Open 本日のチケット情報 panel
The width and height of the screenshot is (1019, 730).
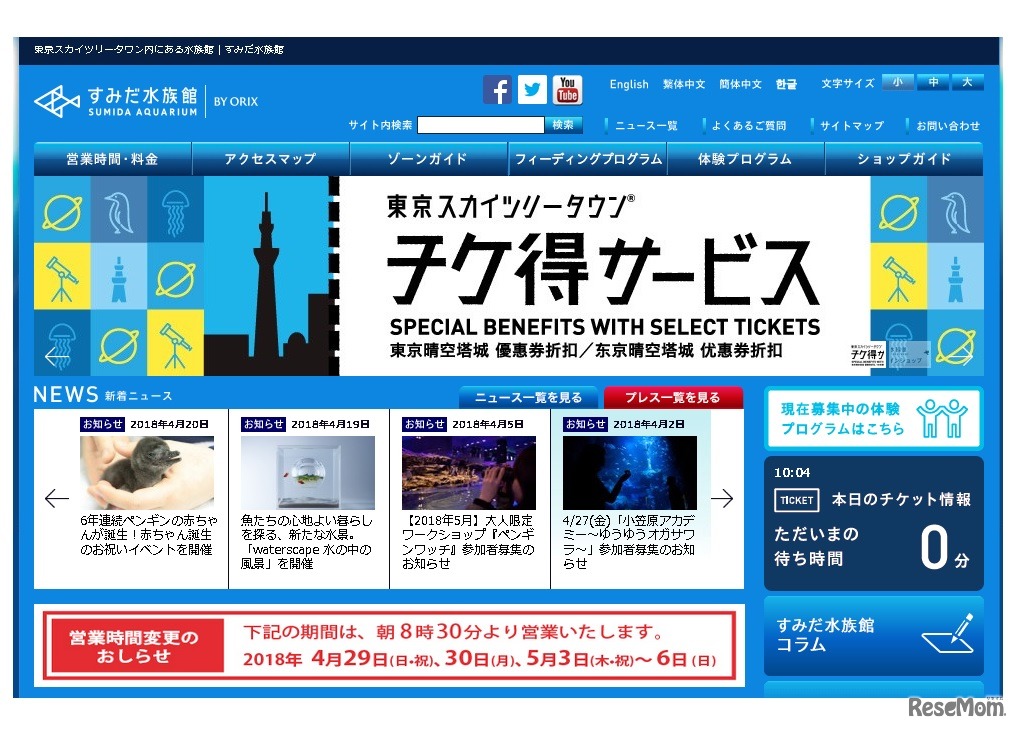coord(873,523)
